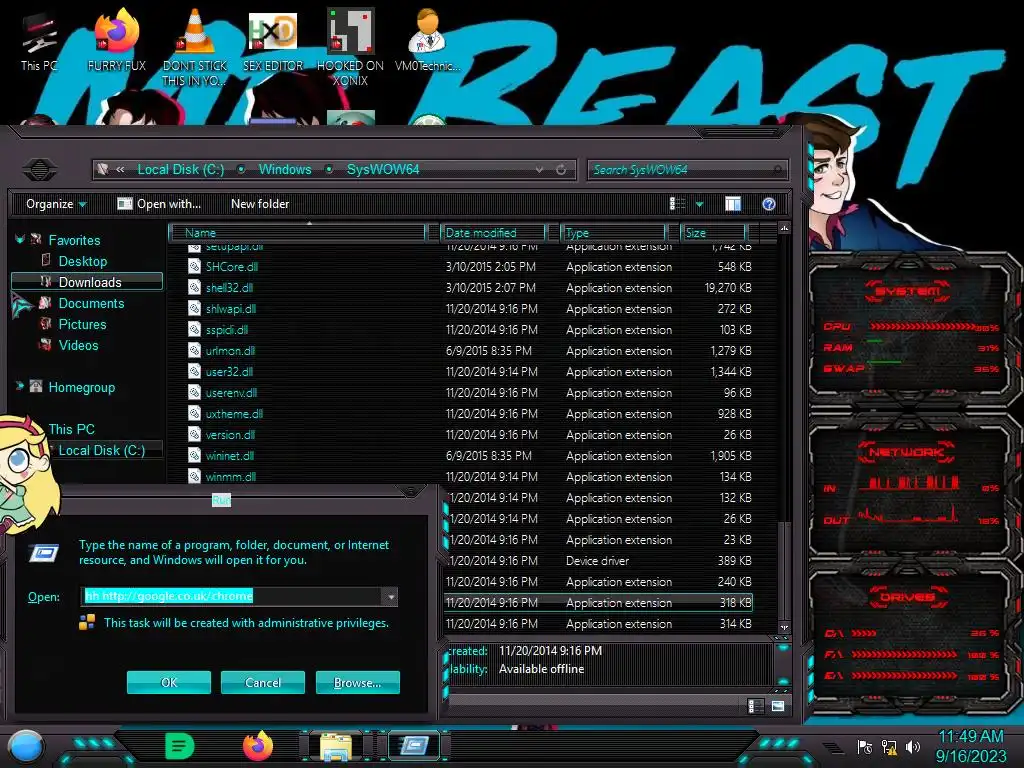Sort by the Size column header
Viewport: 1024px width, 768px height.
point(713,232)
